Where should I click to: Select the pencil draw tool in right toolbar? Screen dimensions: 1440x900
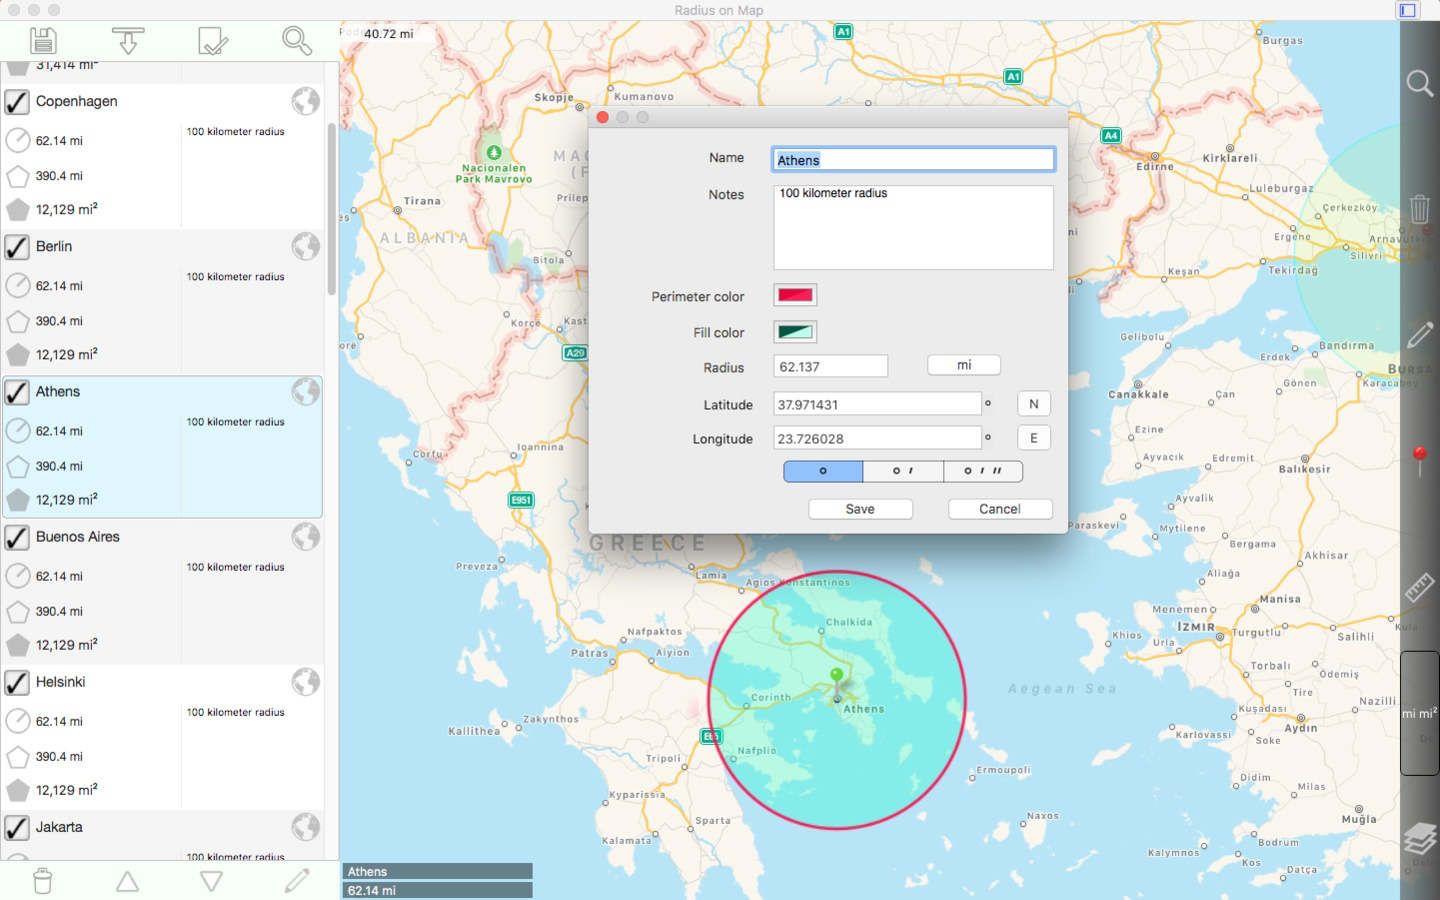tap(1420, 335)
